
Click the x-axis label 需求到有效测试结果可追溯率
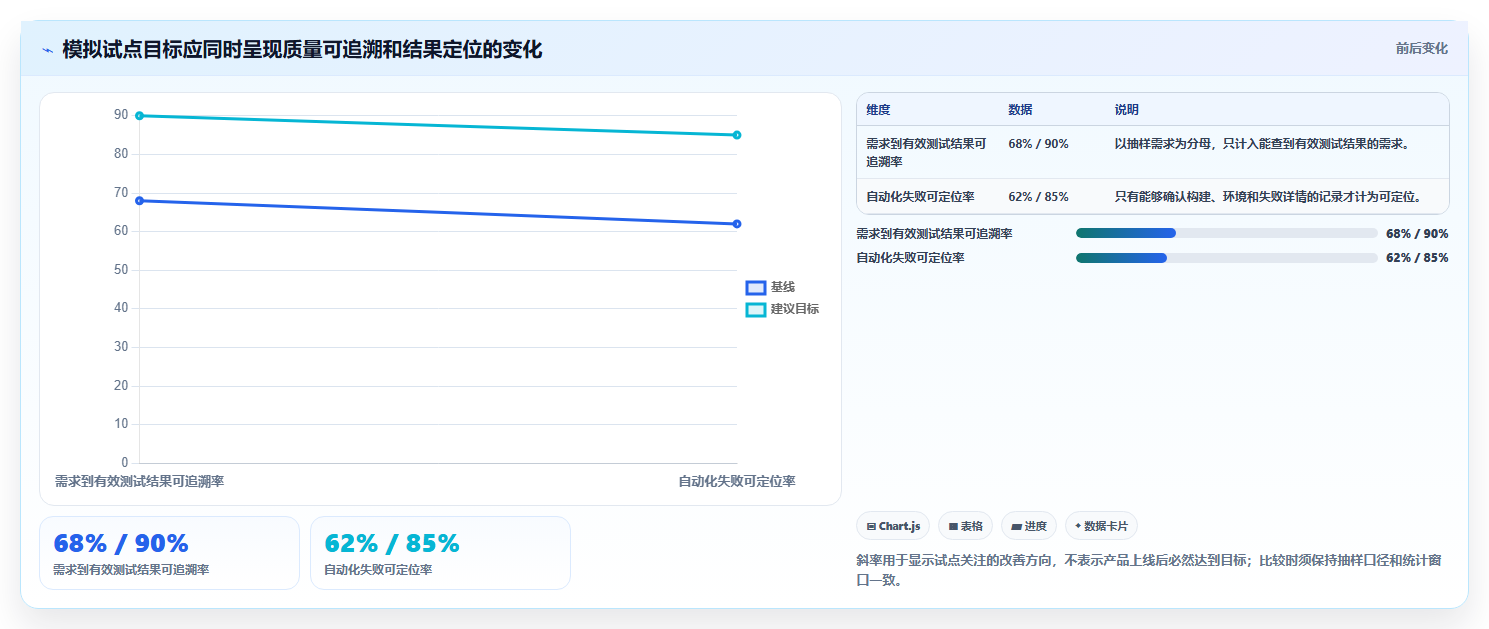139,482
